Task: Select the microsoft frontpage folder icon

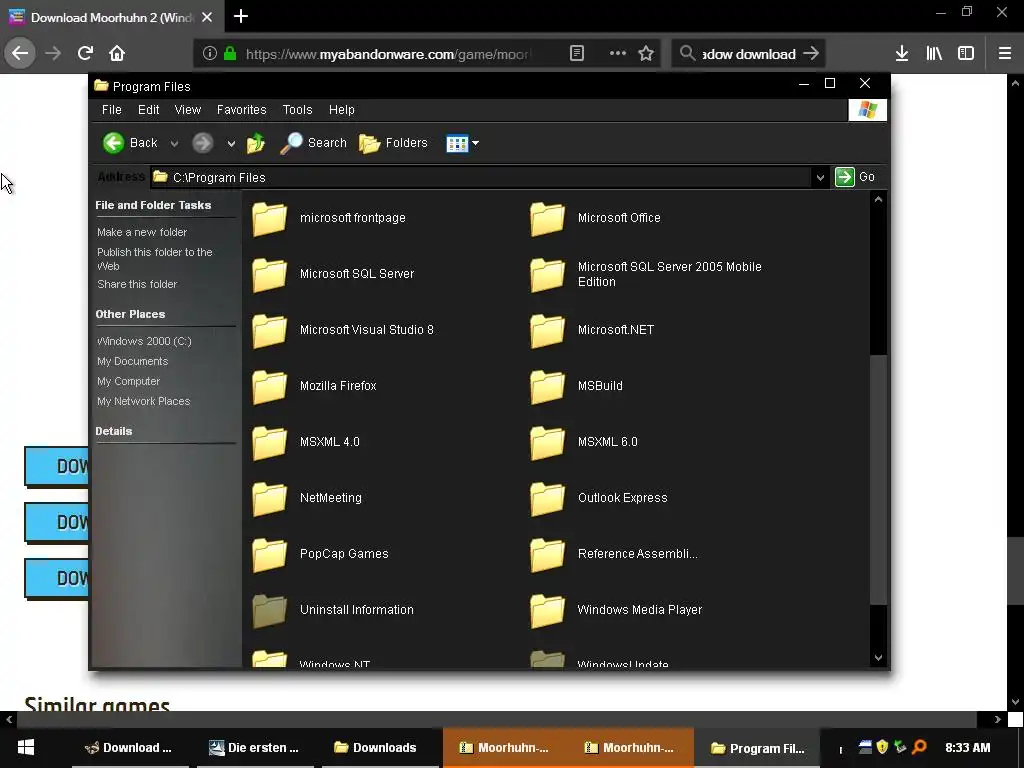Action: coord(270,218)
